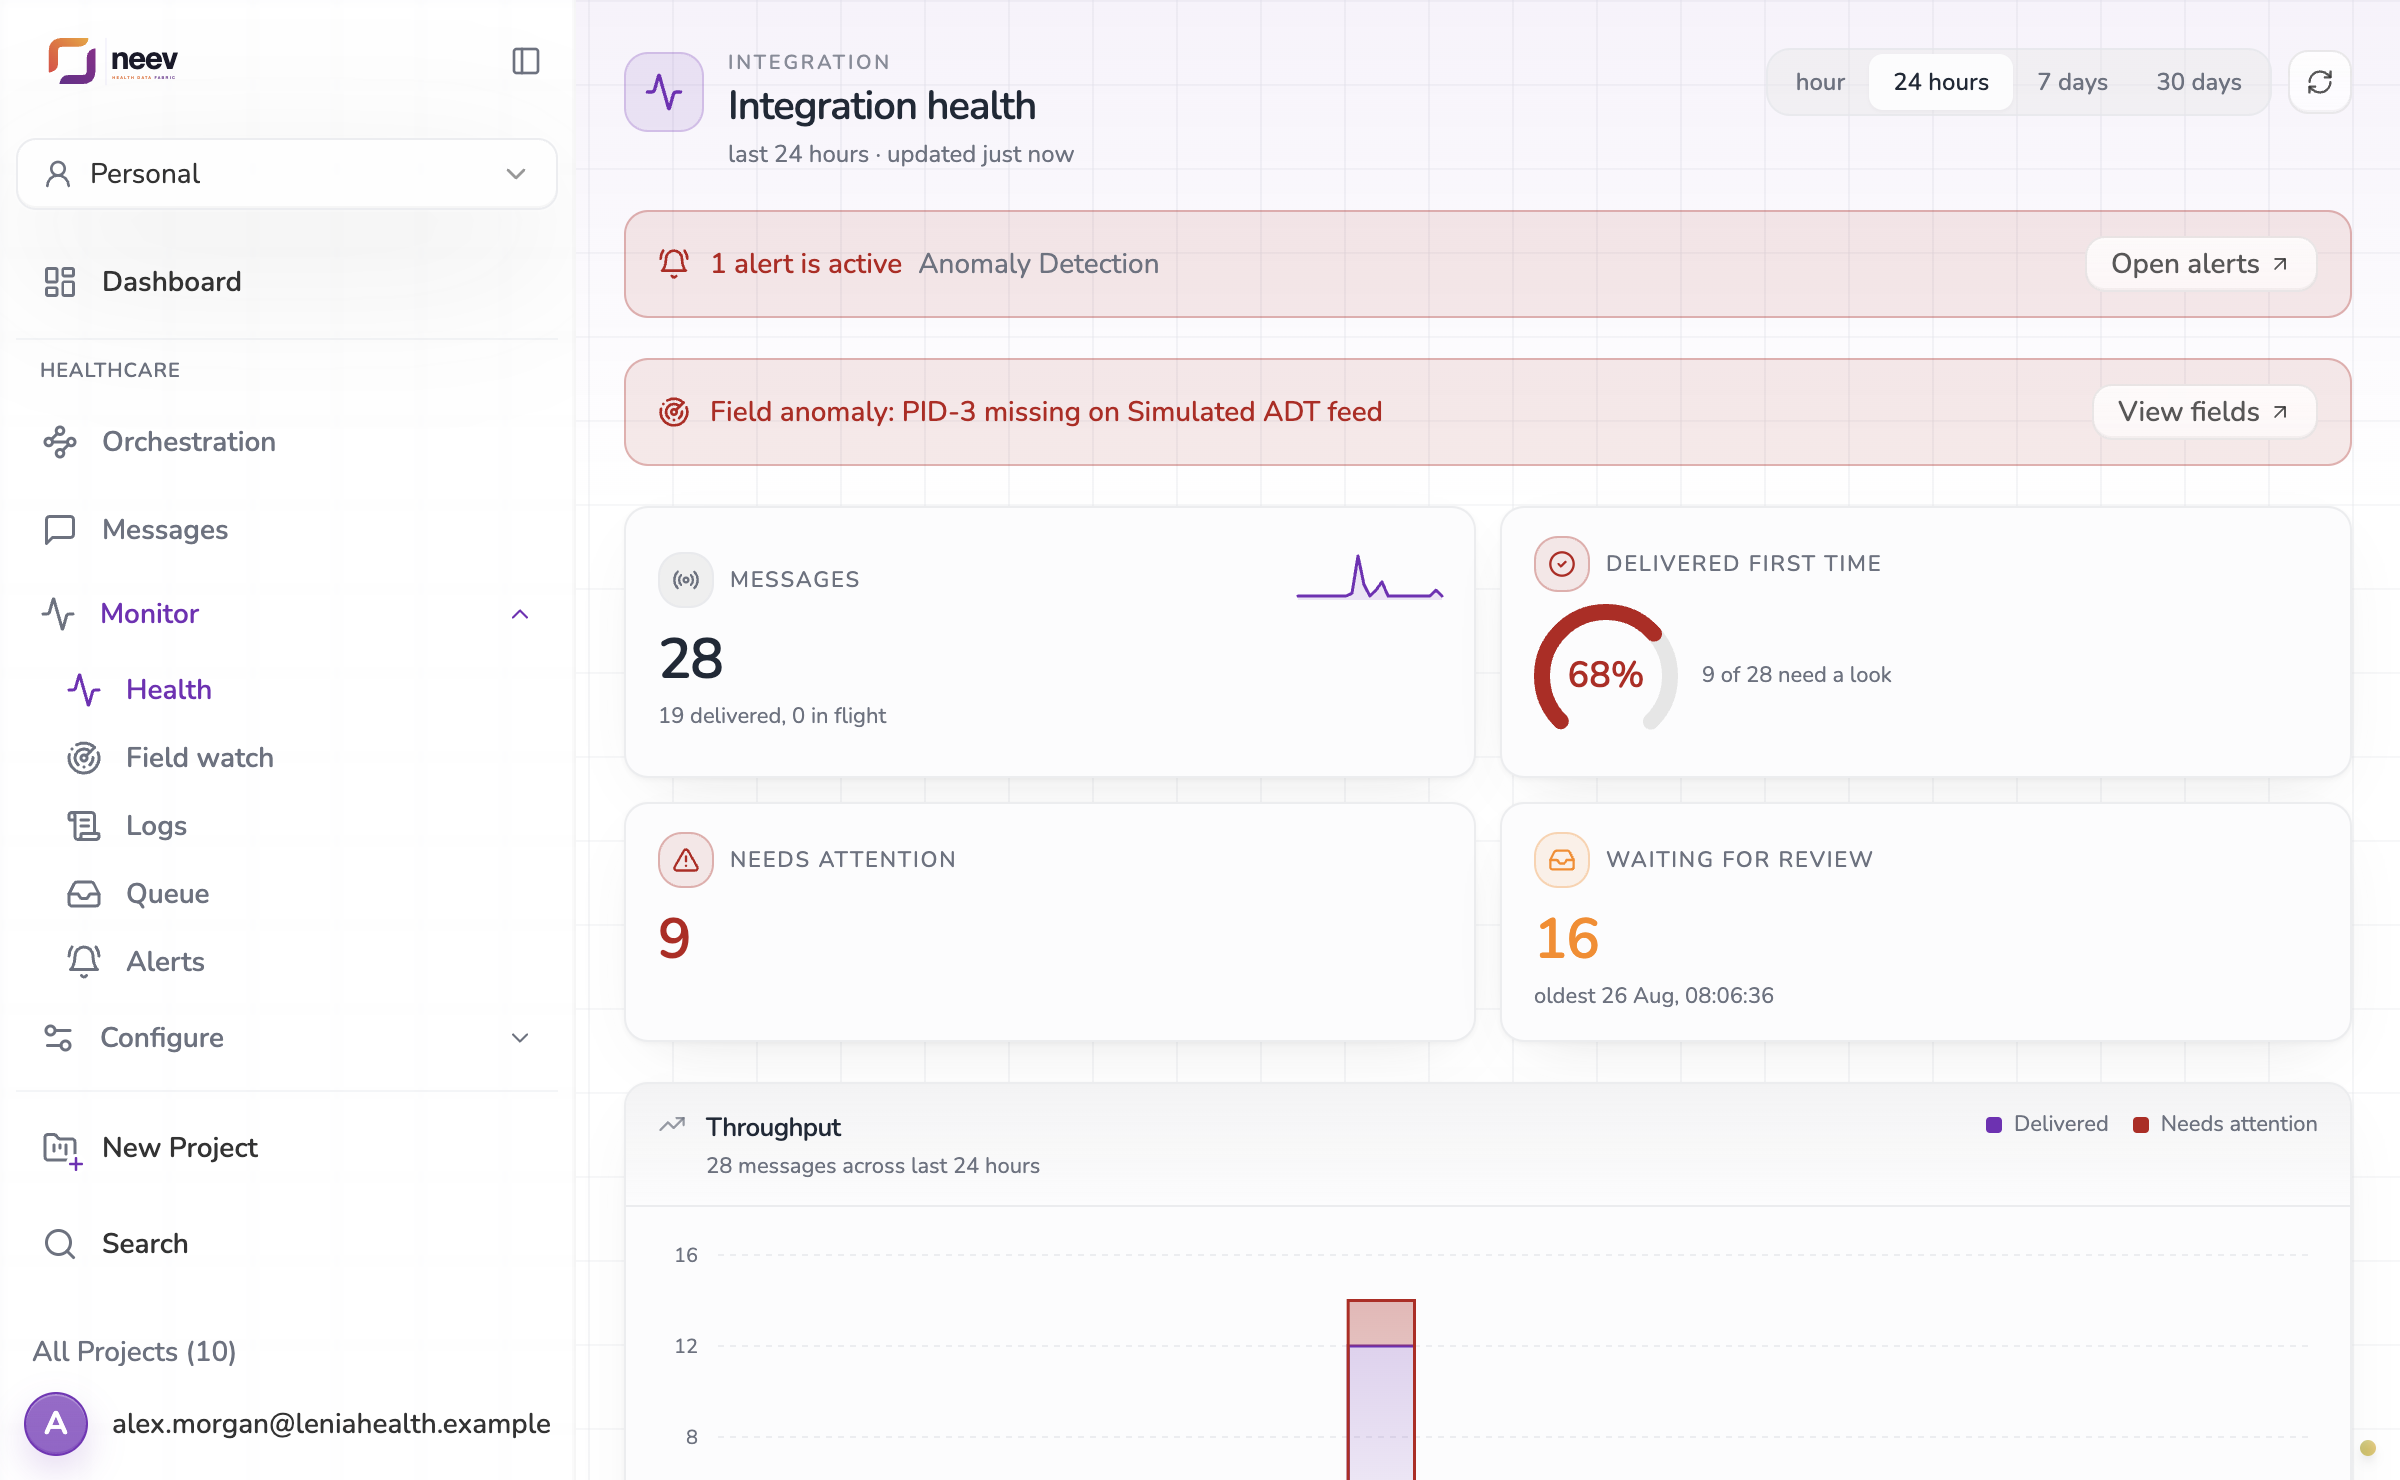Select the hour time range
Screen dimensions: 2400x1480
1820,82
